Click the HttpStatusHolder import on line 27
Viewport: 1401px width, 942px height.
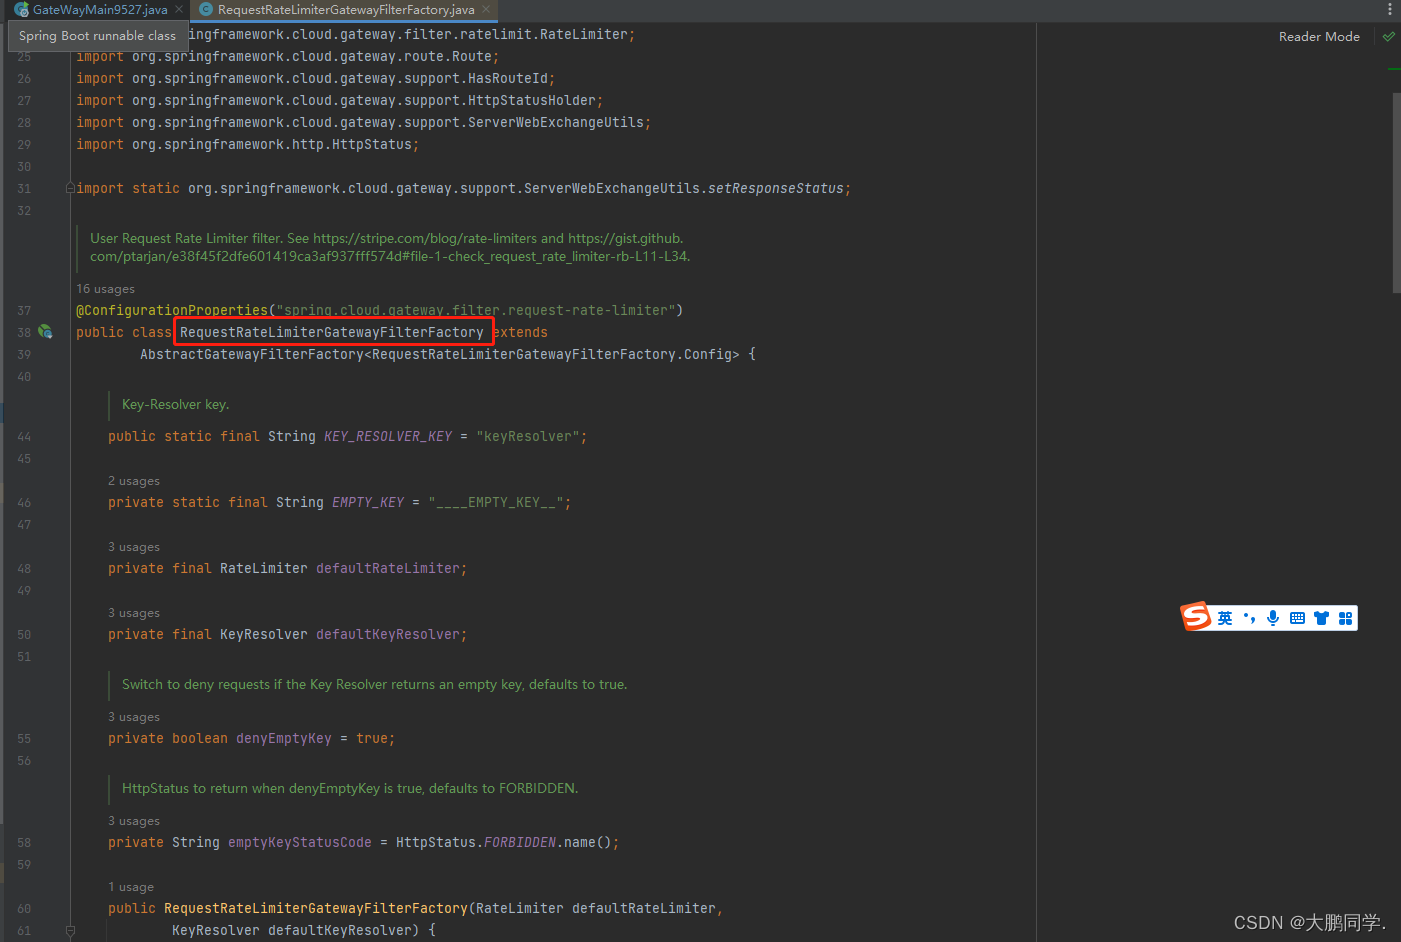point(532,100)
